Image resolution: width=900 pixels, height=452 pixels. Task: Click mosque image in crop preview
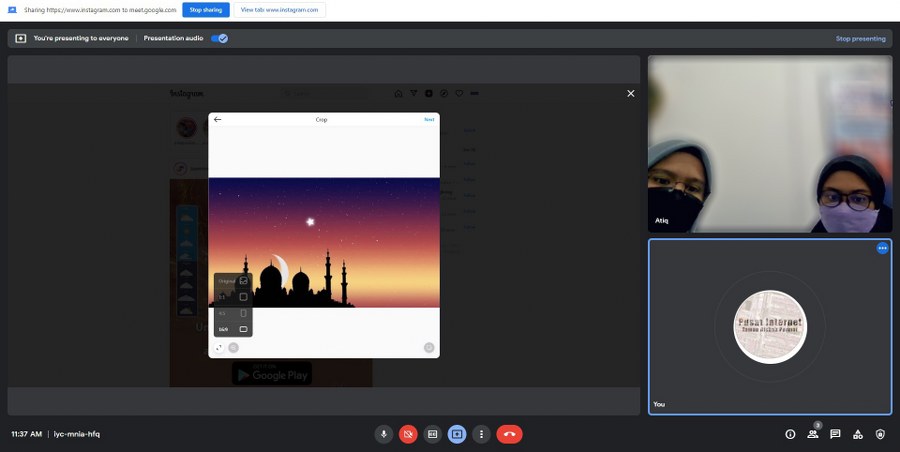[324, 242]
